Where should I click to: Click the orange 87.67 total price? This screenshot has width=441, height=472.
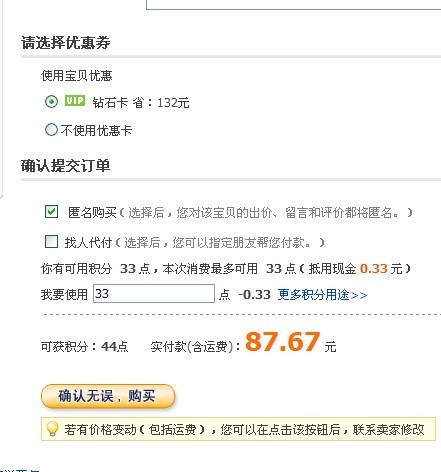pos(283,342)
